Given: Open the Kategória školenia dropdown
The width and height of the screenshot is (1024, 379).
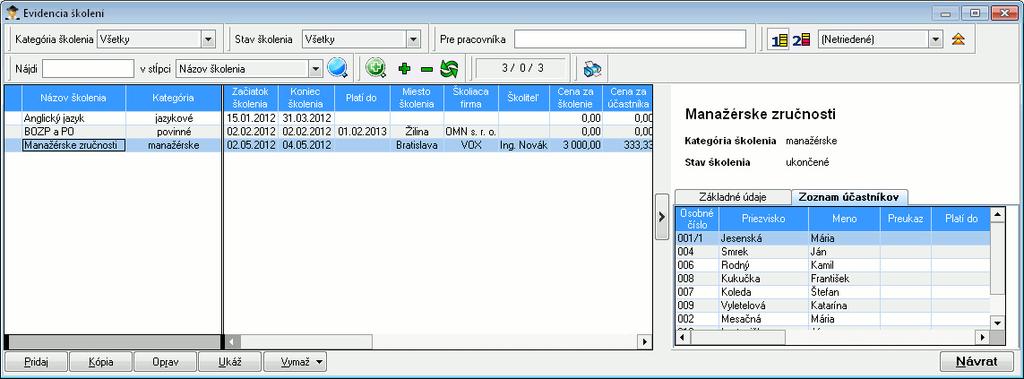Looking at the screenshot, I should 208,40.
